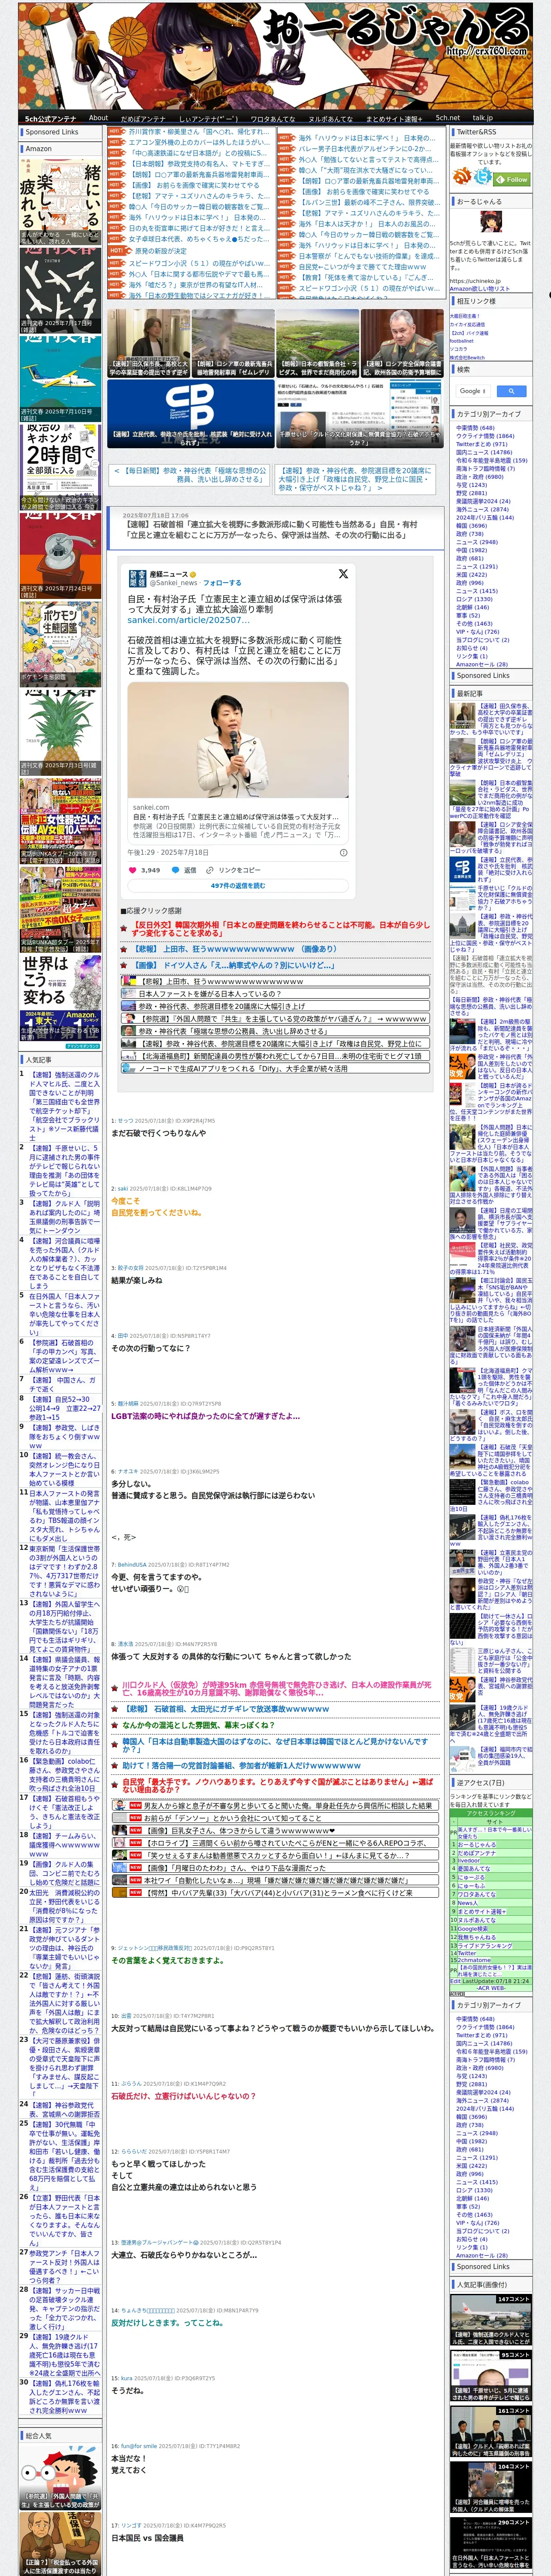Click the Twitter bird icon in sidebar
The height and width of the screenshot is (2576, 551).
coord(484,176)
